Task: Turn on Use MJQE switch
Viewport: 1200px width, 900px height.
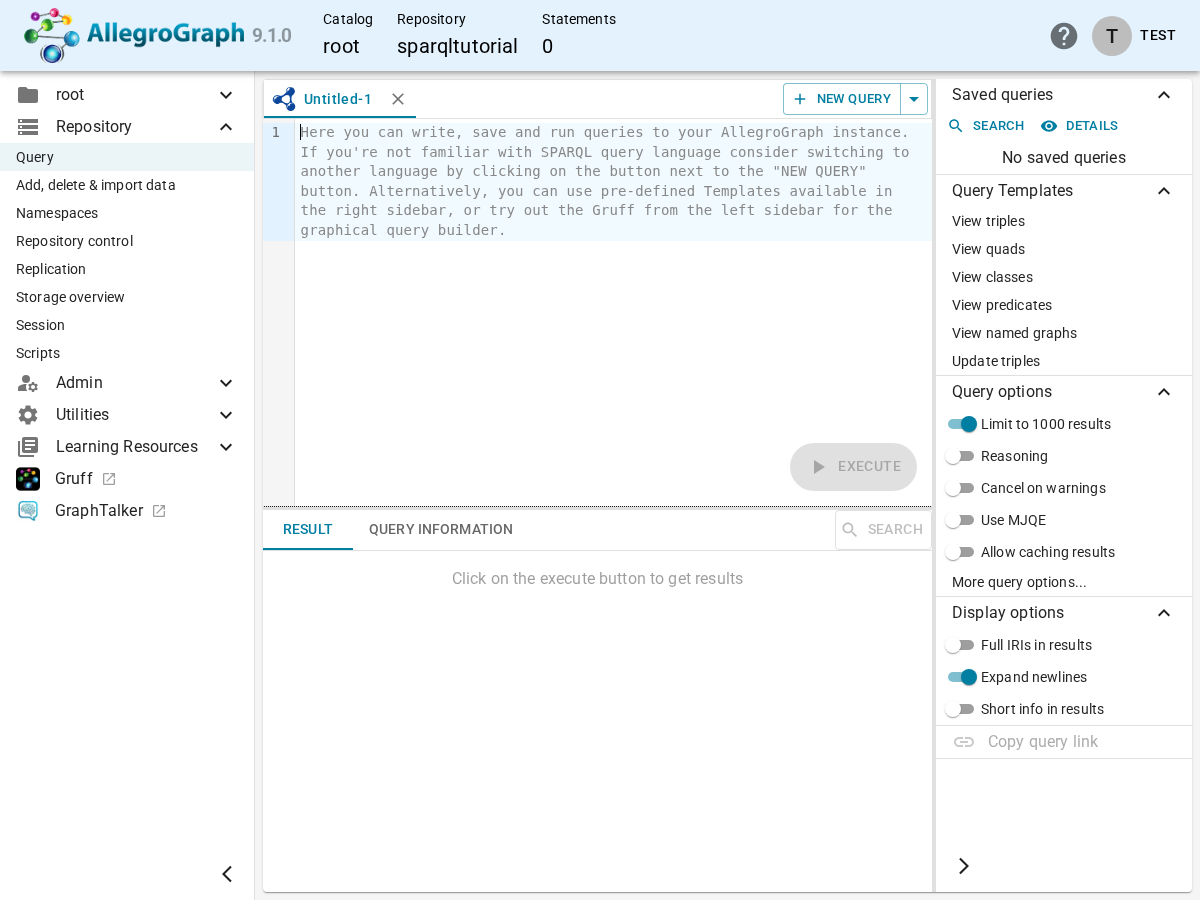Action: tap(960, 520)
